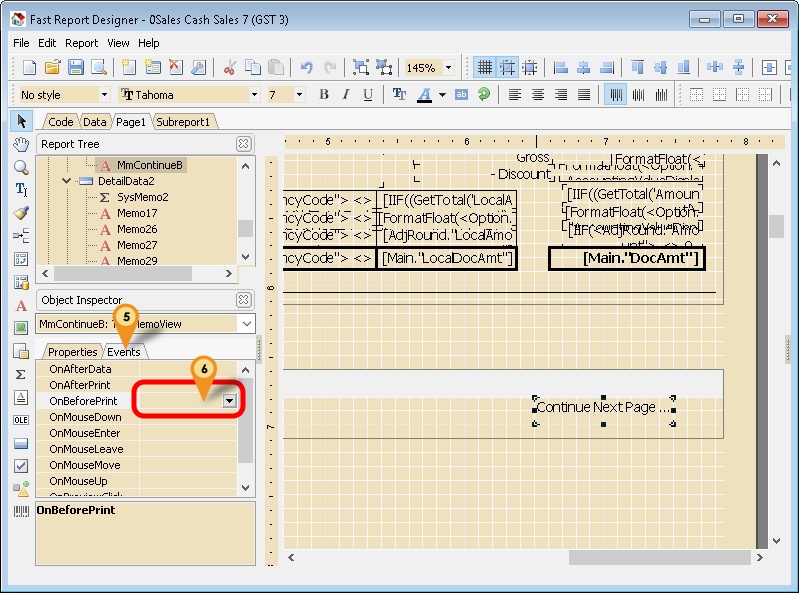The height and width of the screenshot is (593, 799).
Task: Switch to the Events tab
Action: [124, 352]
